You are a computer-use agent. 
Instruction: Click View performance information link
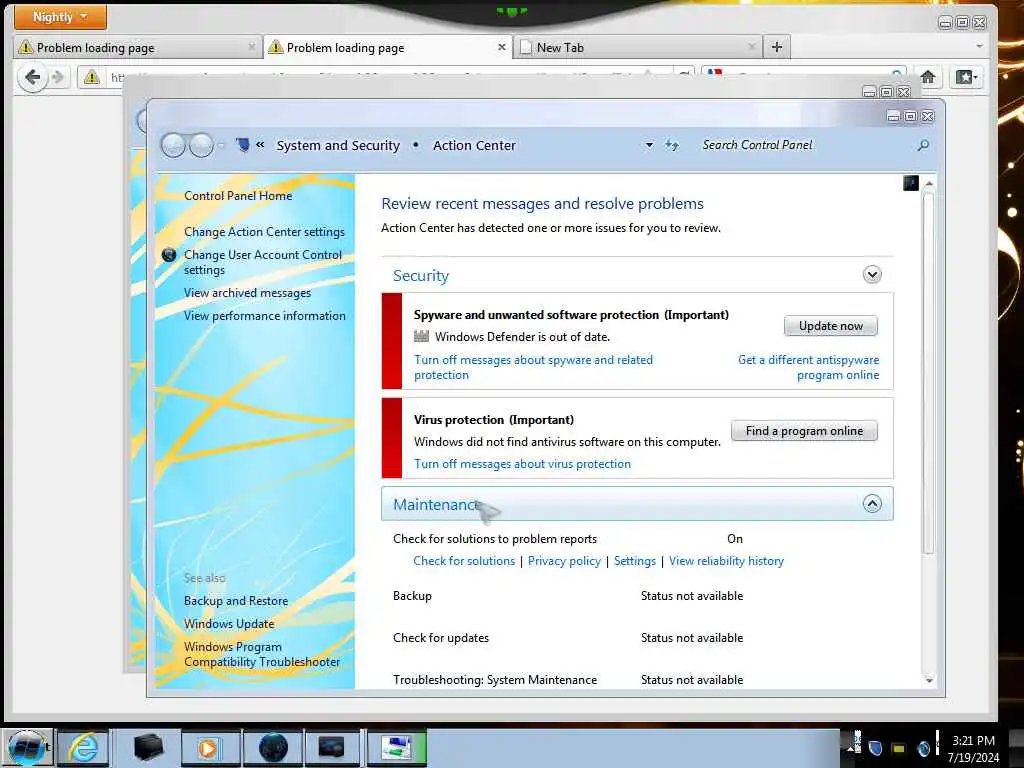(264, 316)
